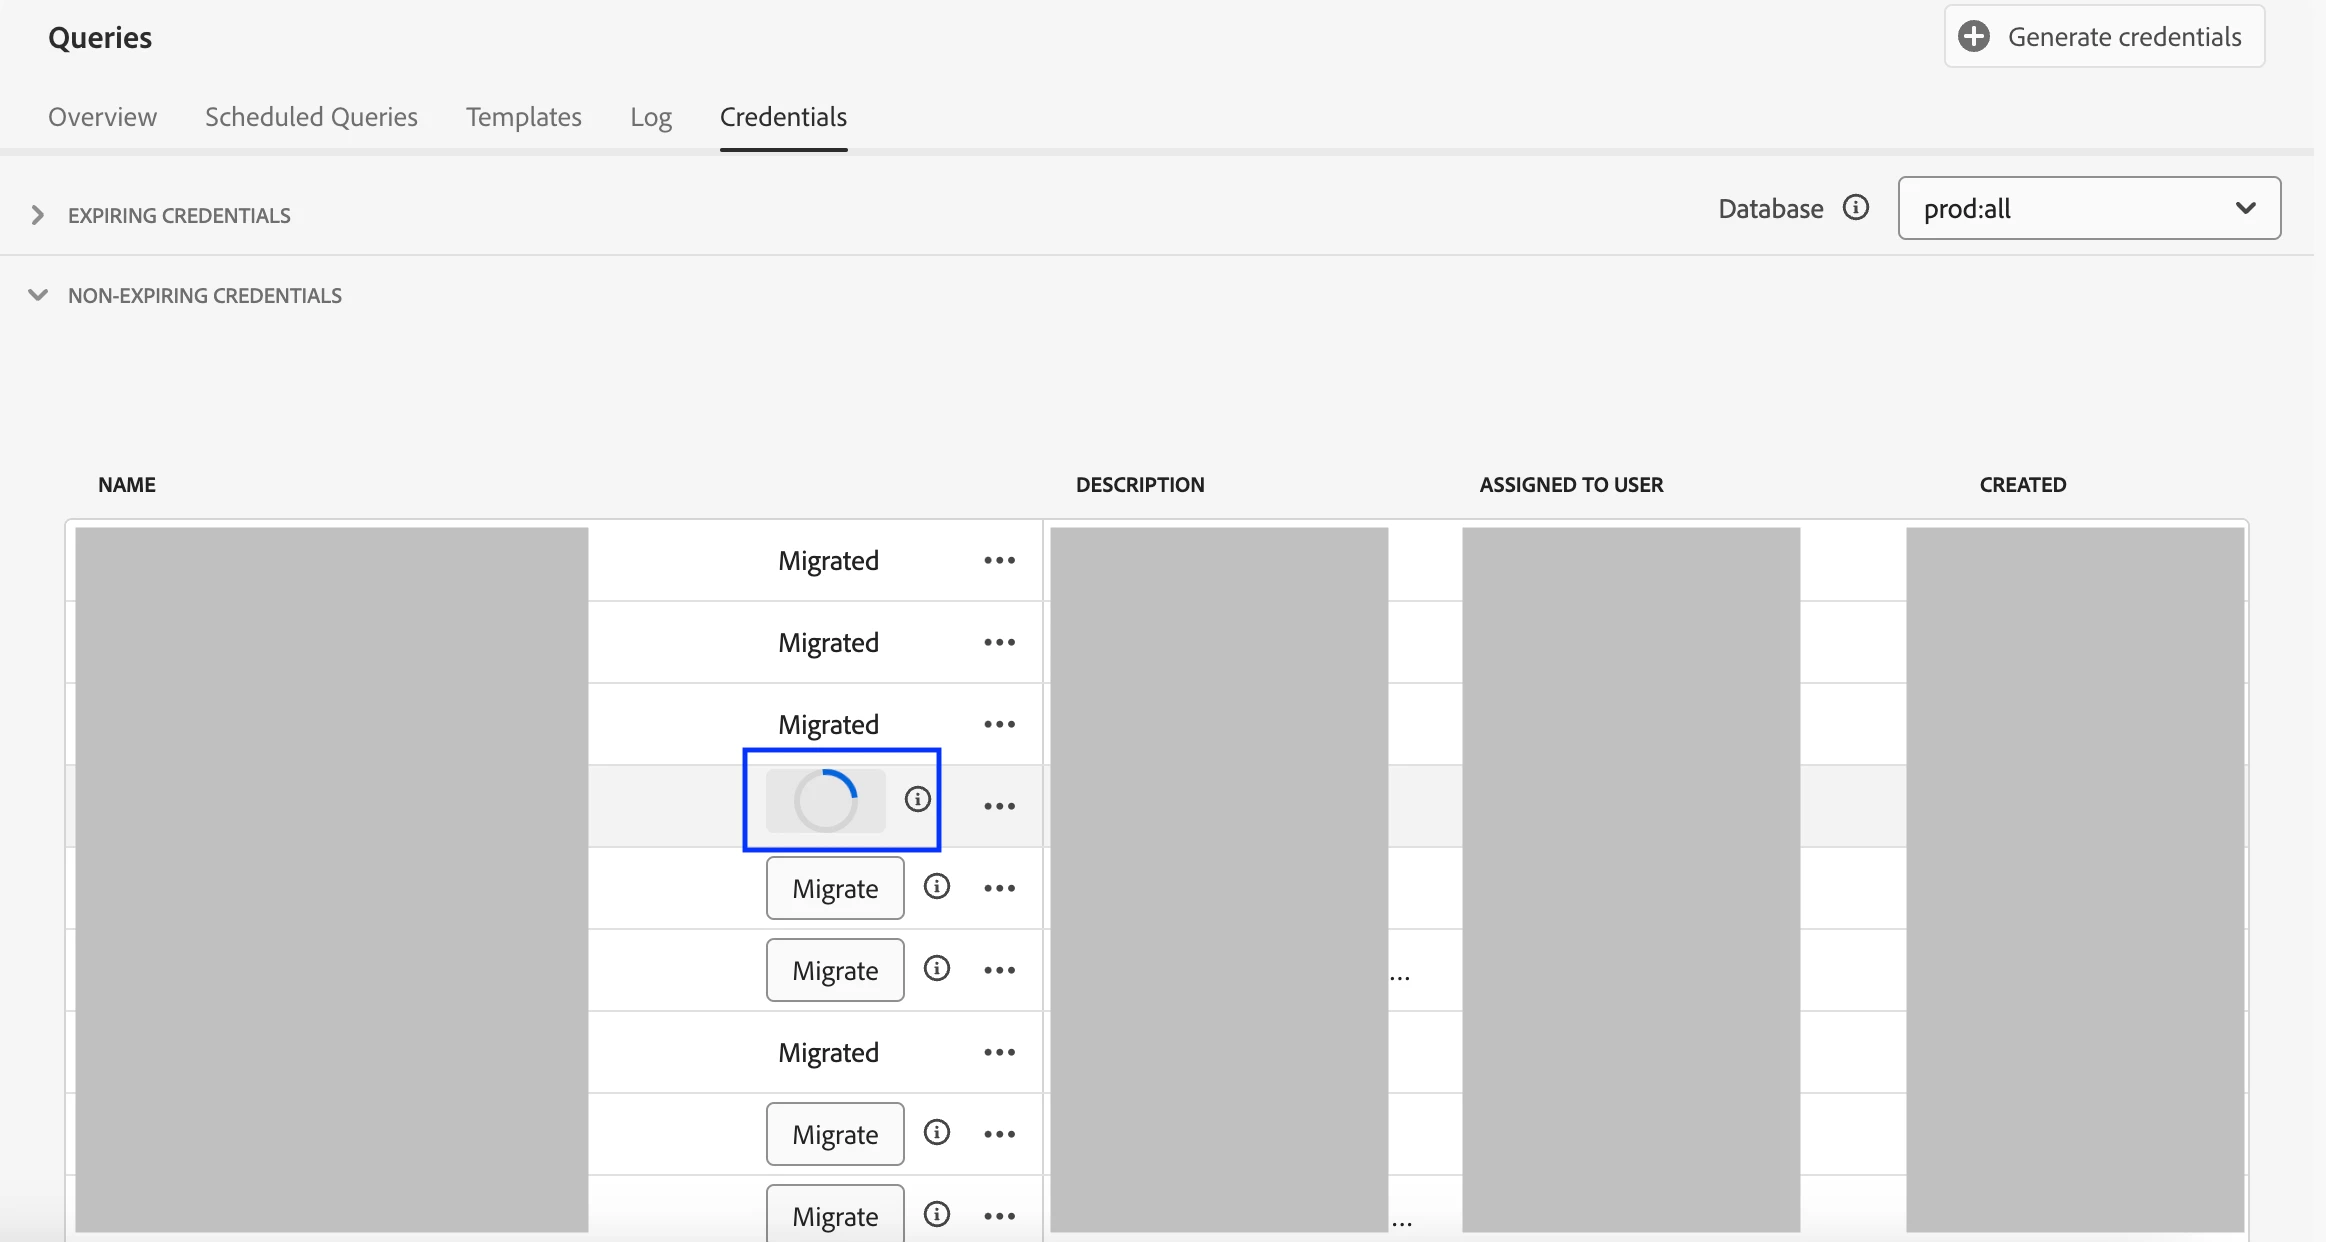Screen dimensions: 2326x1242
Task: Click the info icon next to Database
Action: coord(1856,207)
